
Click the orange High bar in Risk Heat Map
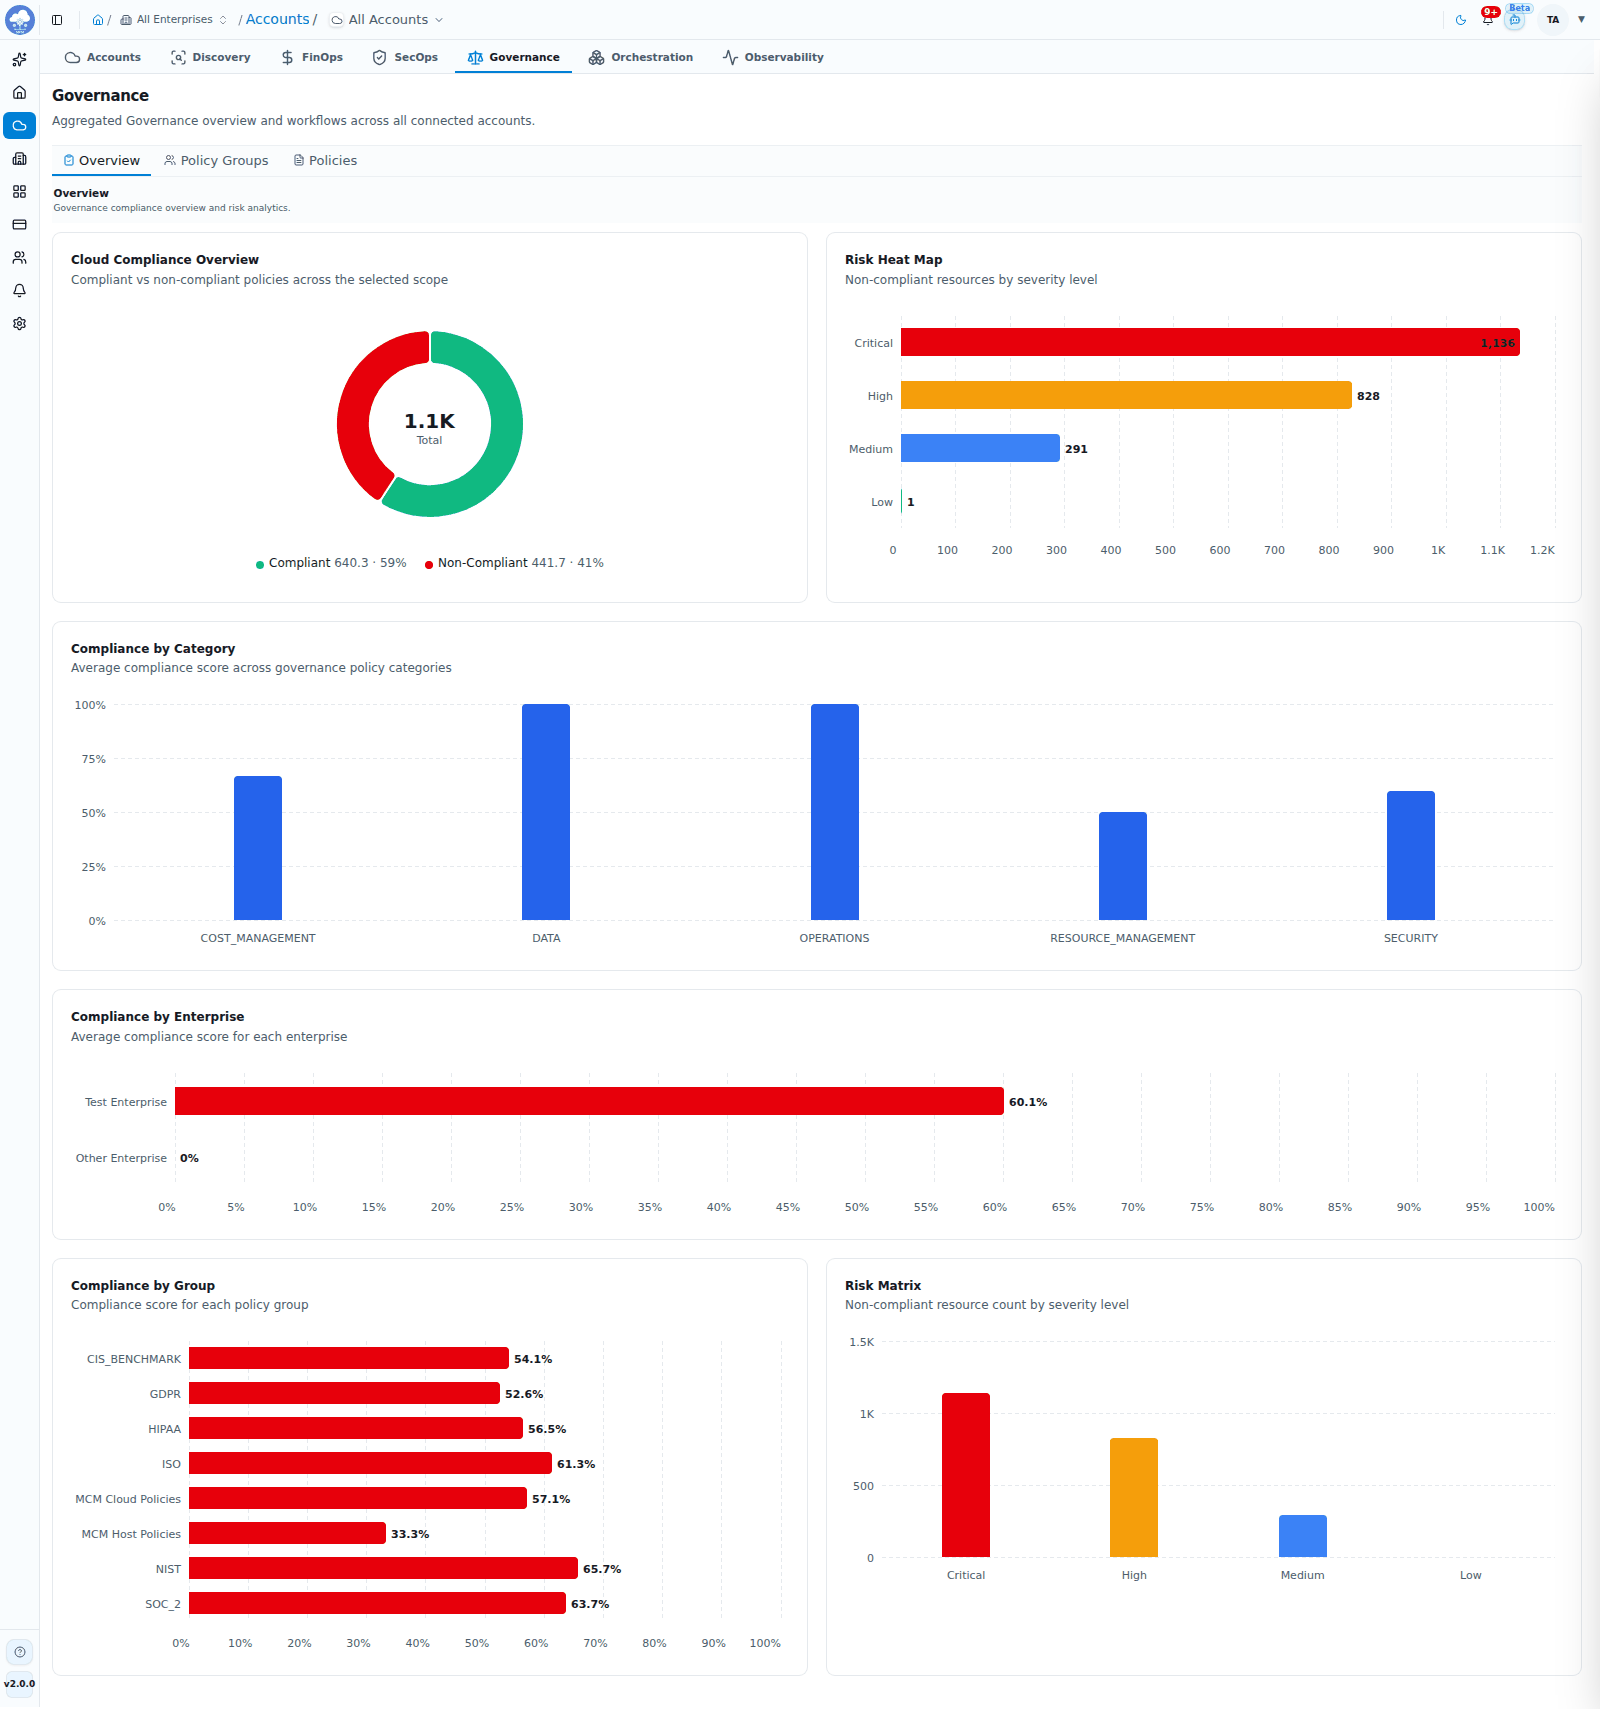(1126, 395)
